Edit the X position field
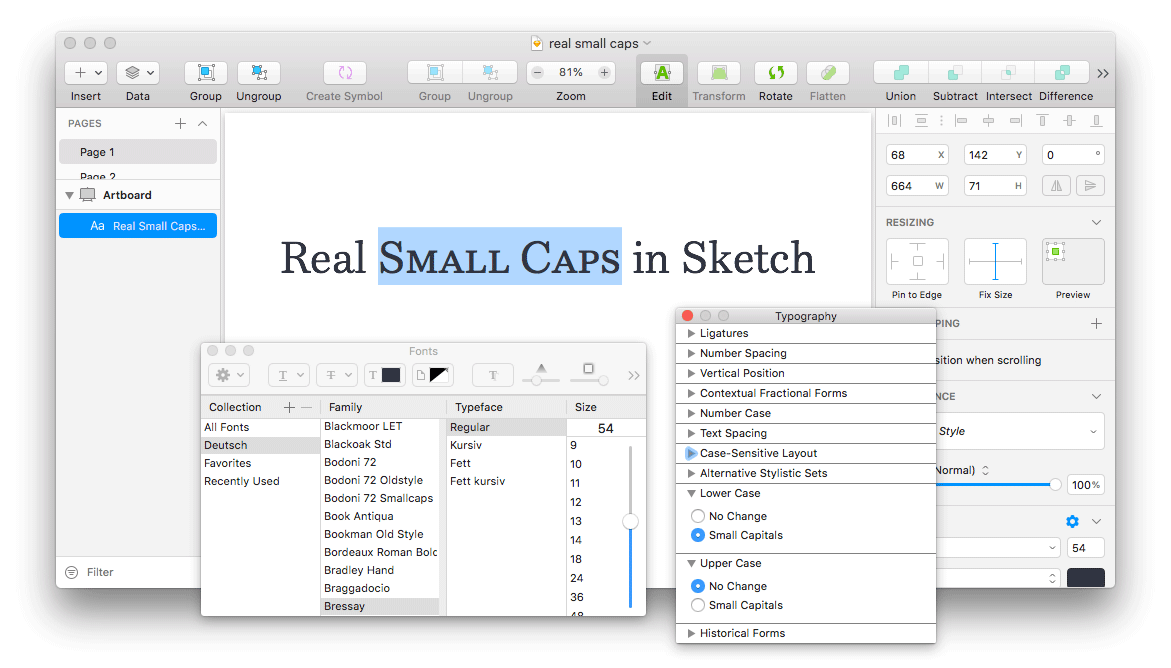This screenshot has width=1171, height=668. pos(917,155)
